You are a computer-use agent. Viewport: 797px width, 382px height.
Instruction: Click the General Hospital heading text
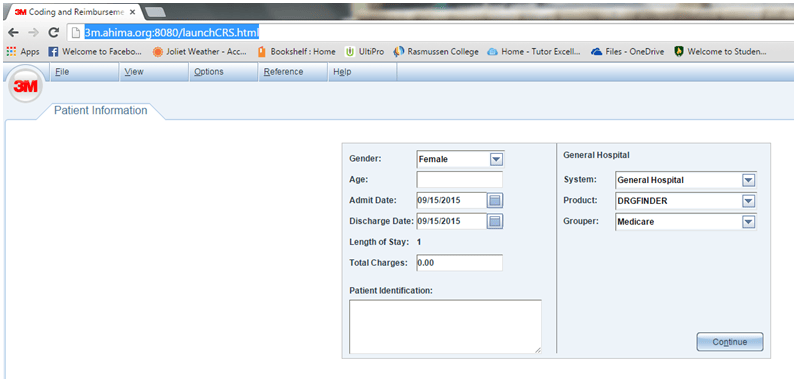tap(596, 155)
